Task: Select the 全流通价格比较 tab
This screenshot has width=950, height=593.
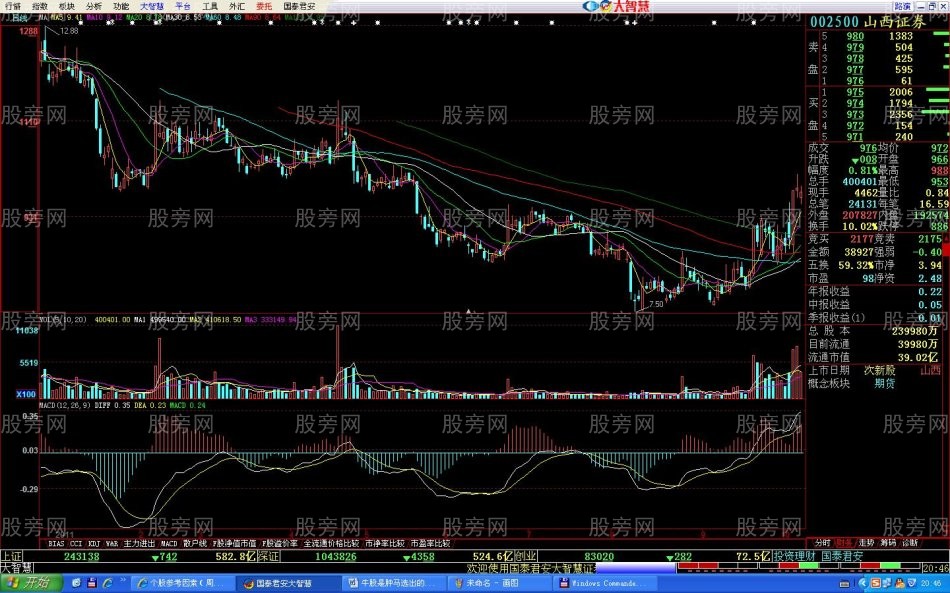Action: (331, 543)
